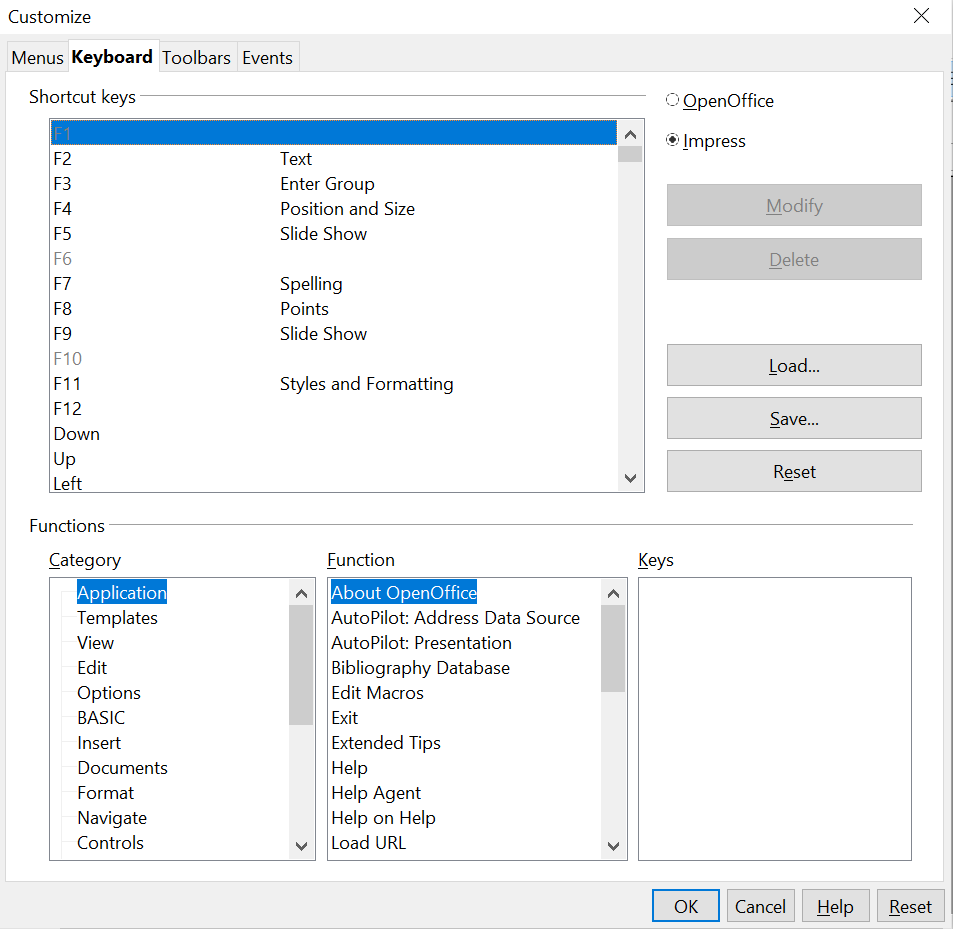This screenshot has height=929, width=953.
Task: Select the F5 Slide Show shortcut row
Action: click(334, 234)
